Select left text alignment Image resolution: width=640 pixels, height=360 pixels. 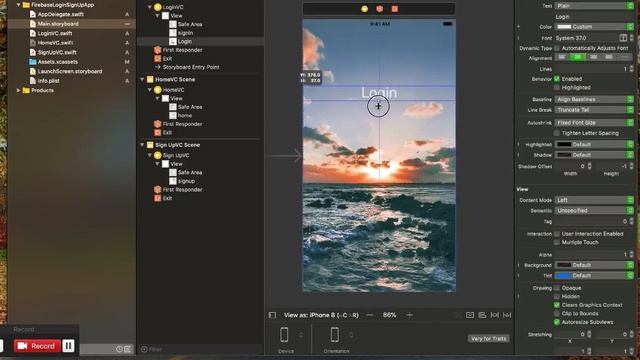(x=562, y=58)
